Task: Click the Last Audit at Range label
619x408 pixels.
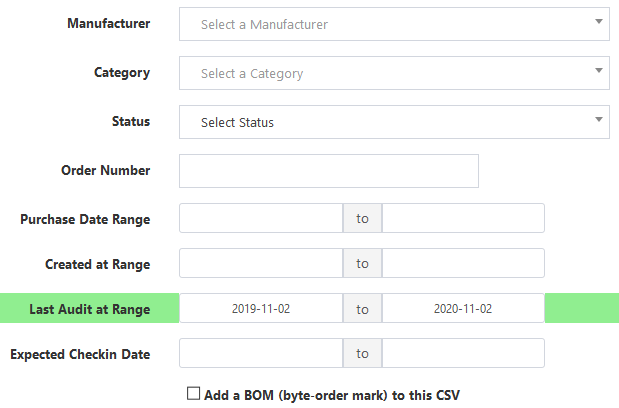Action: pos(90,309)
